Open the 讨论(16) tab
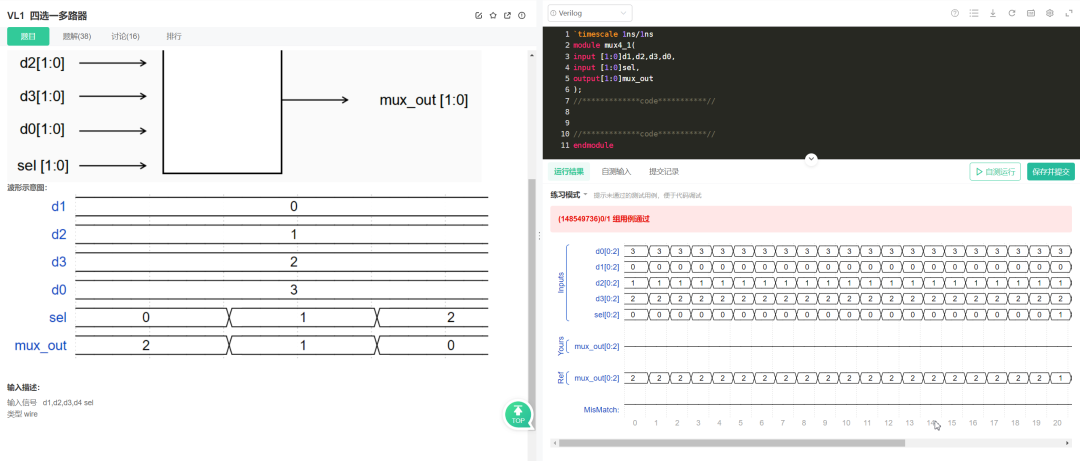The image size is (1080, 461). 125,37
